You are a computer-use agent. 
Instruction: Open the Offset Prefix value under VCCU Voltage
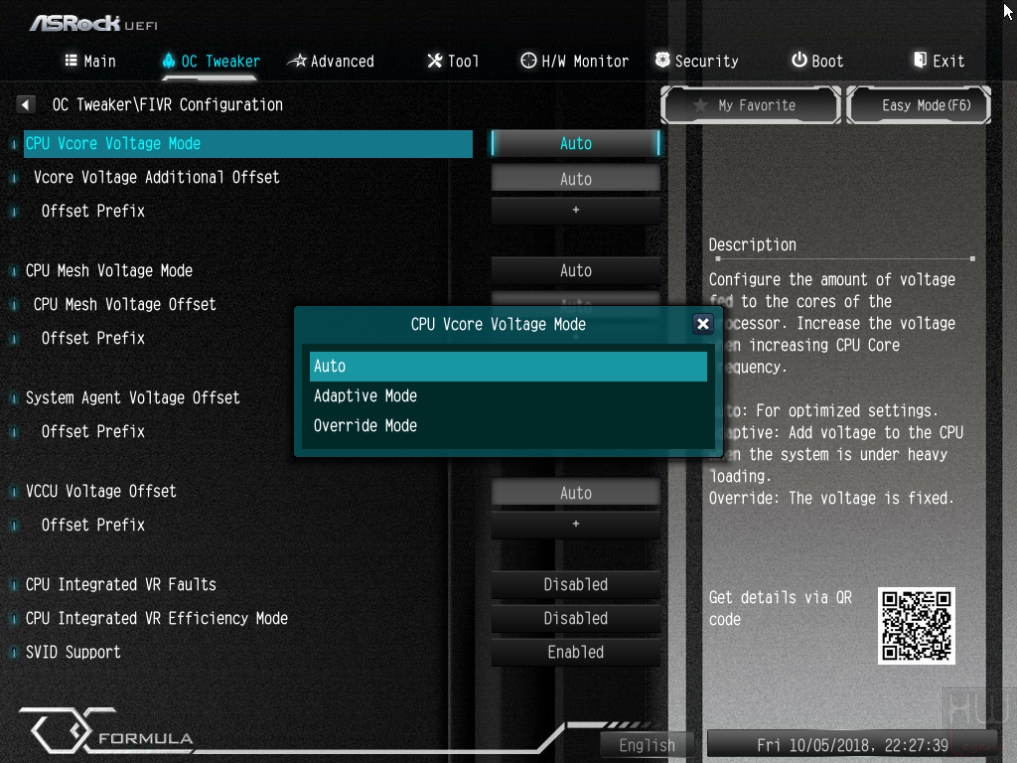click(575, 524)
